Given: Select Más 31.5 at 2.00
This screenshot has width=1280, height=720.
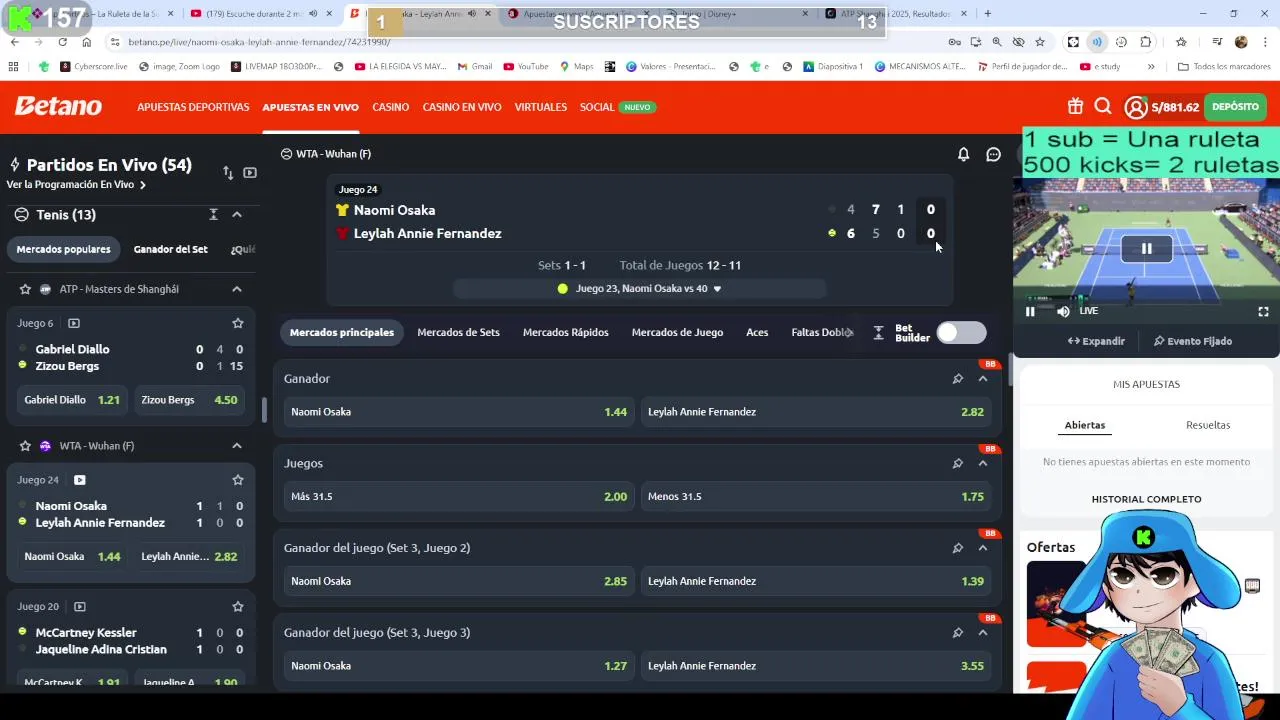Looking at the screenshot, I should [x=459, y=497].
